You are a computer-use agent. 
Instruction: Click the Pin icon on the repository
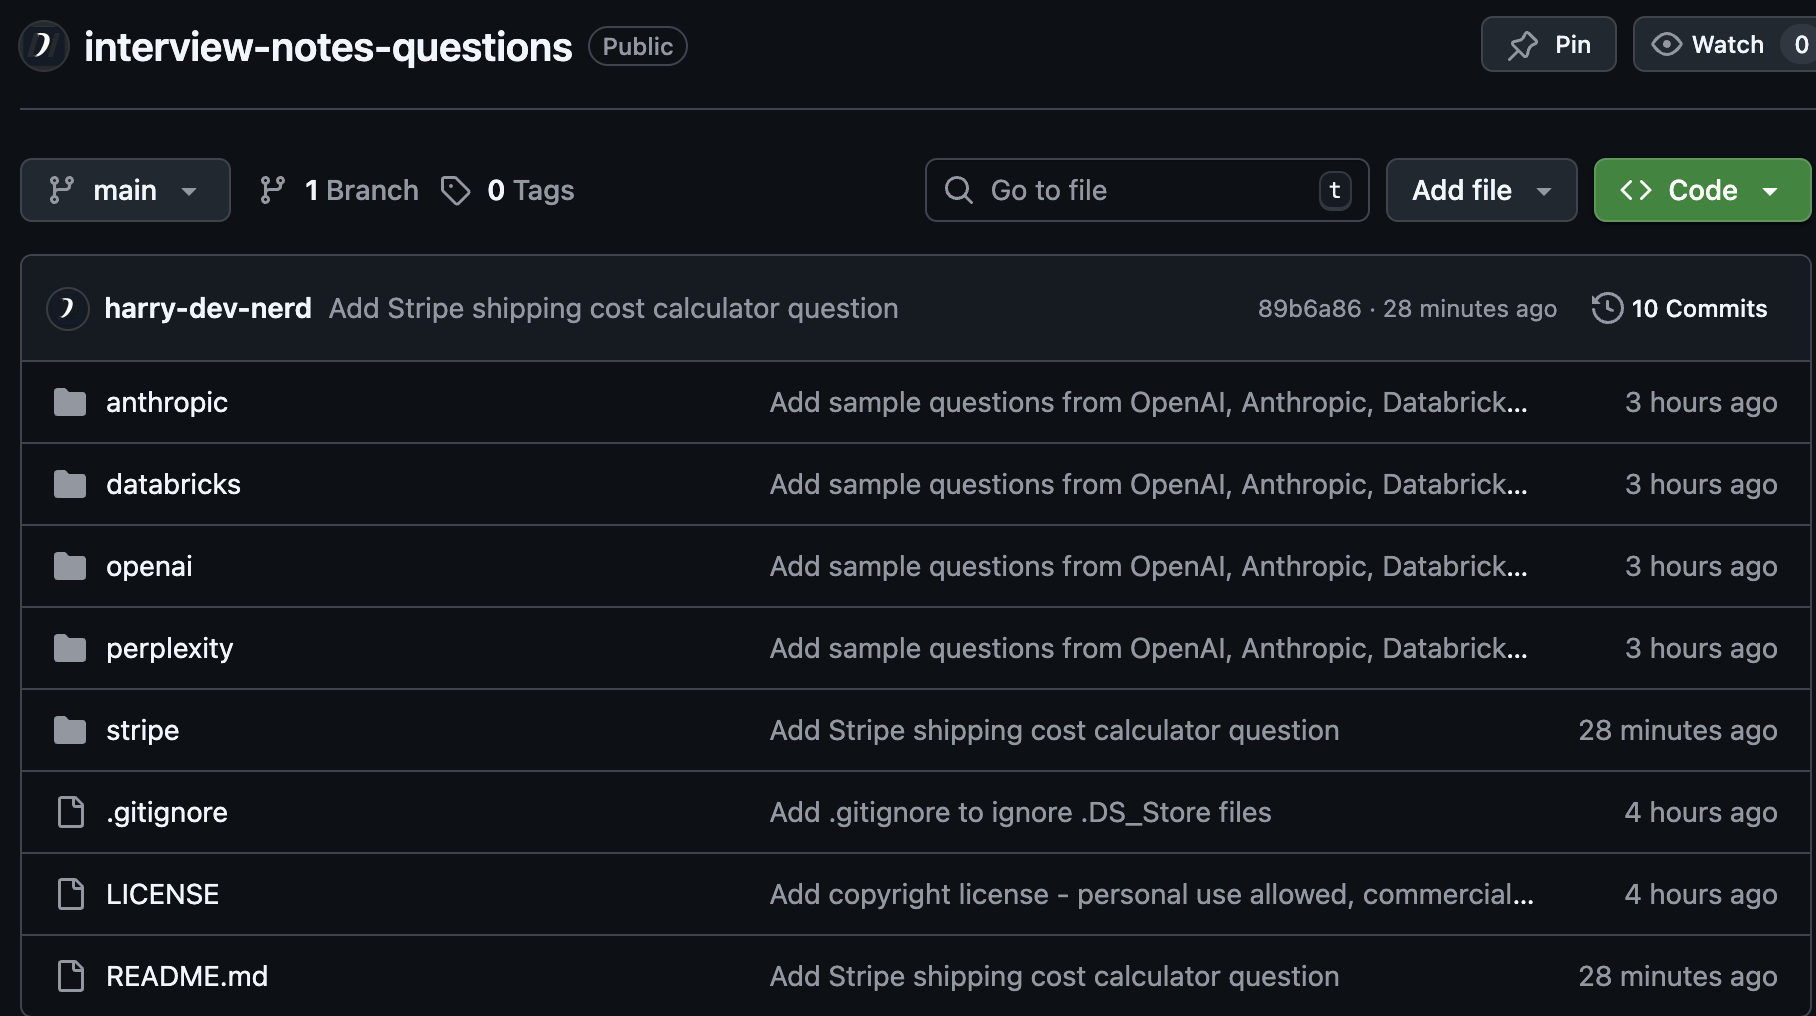click(x=1523, y=44)
